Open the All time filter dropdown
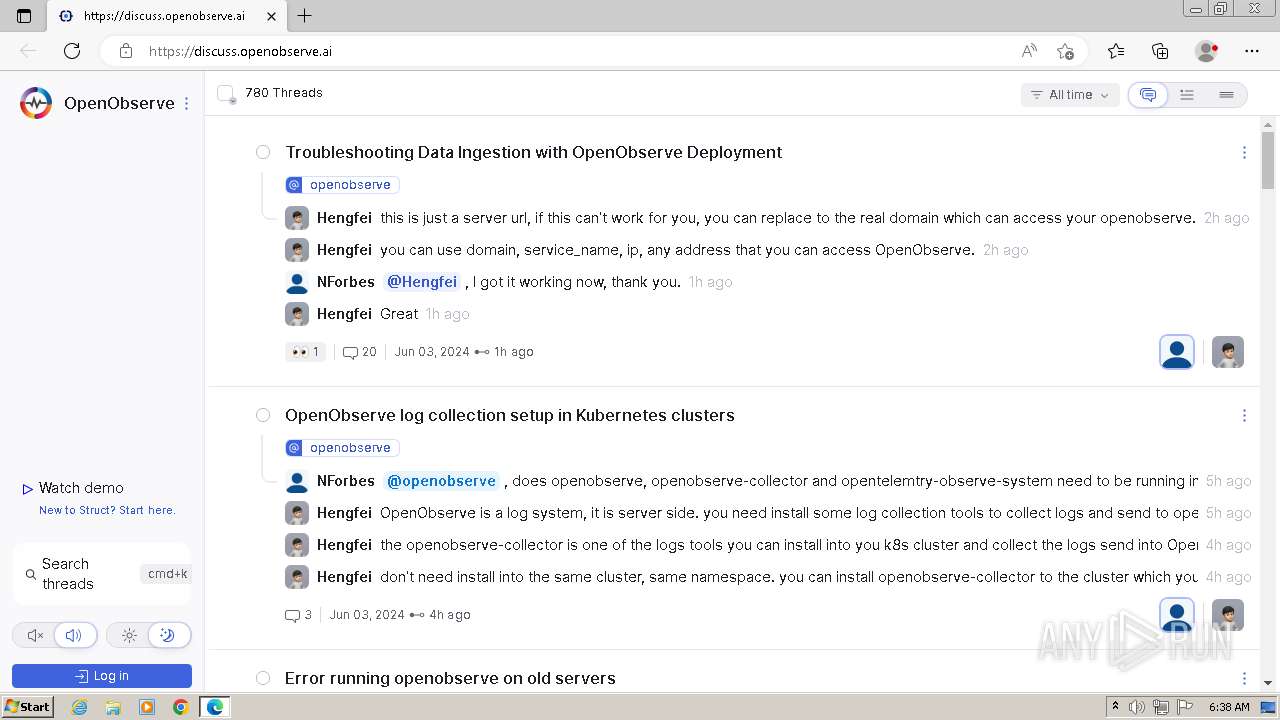The height and width of the screenshot is (720, 1280). coord(1069,95)
